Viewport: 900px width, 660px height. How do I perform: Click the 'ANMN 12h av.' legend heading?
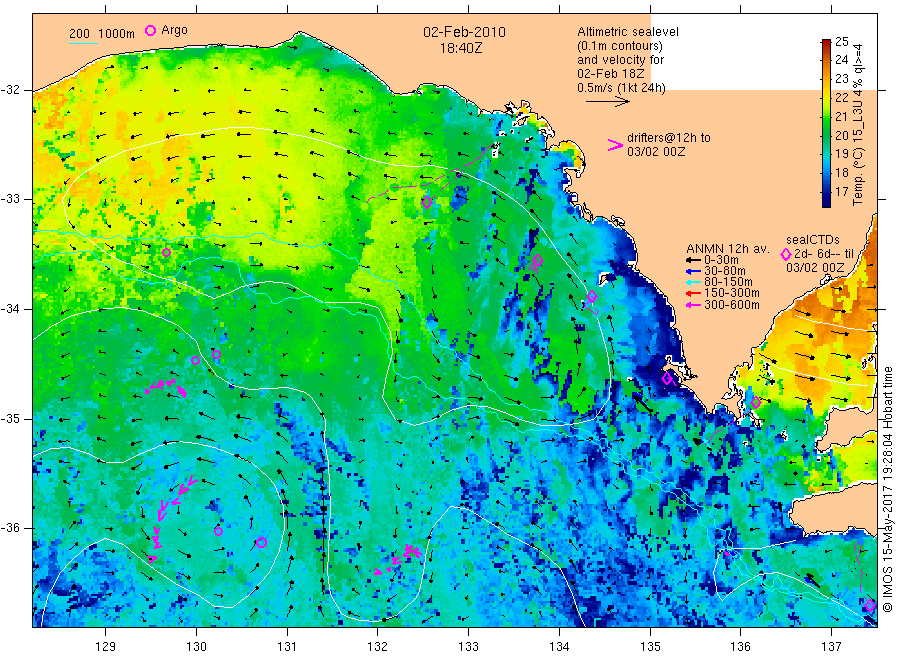pyautogui.click(x=728, y=249)
